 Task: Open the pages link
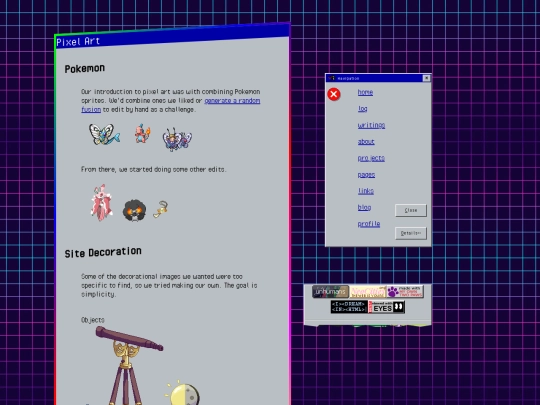[x=366, y=175]
